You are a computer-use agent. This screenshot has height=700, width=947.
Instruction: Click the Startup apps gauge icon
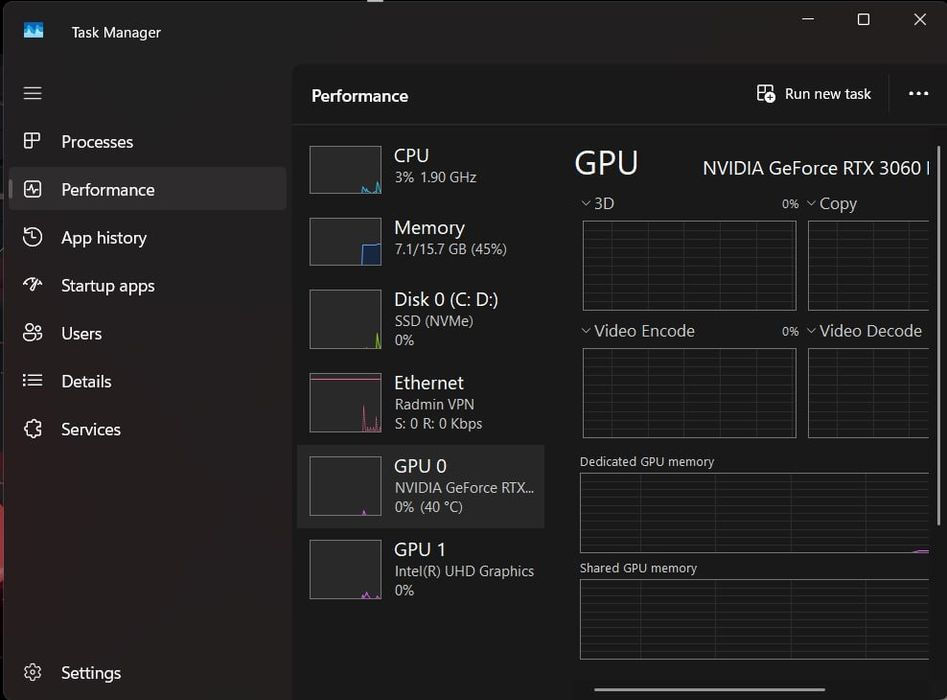(32, 284)
